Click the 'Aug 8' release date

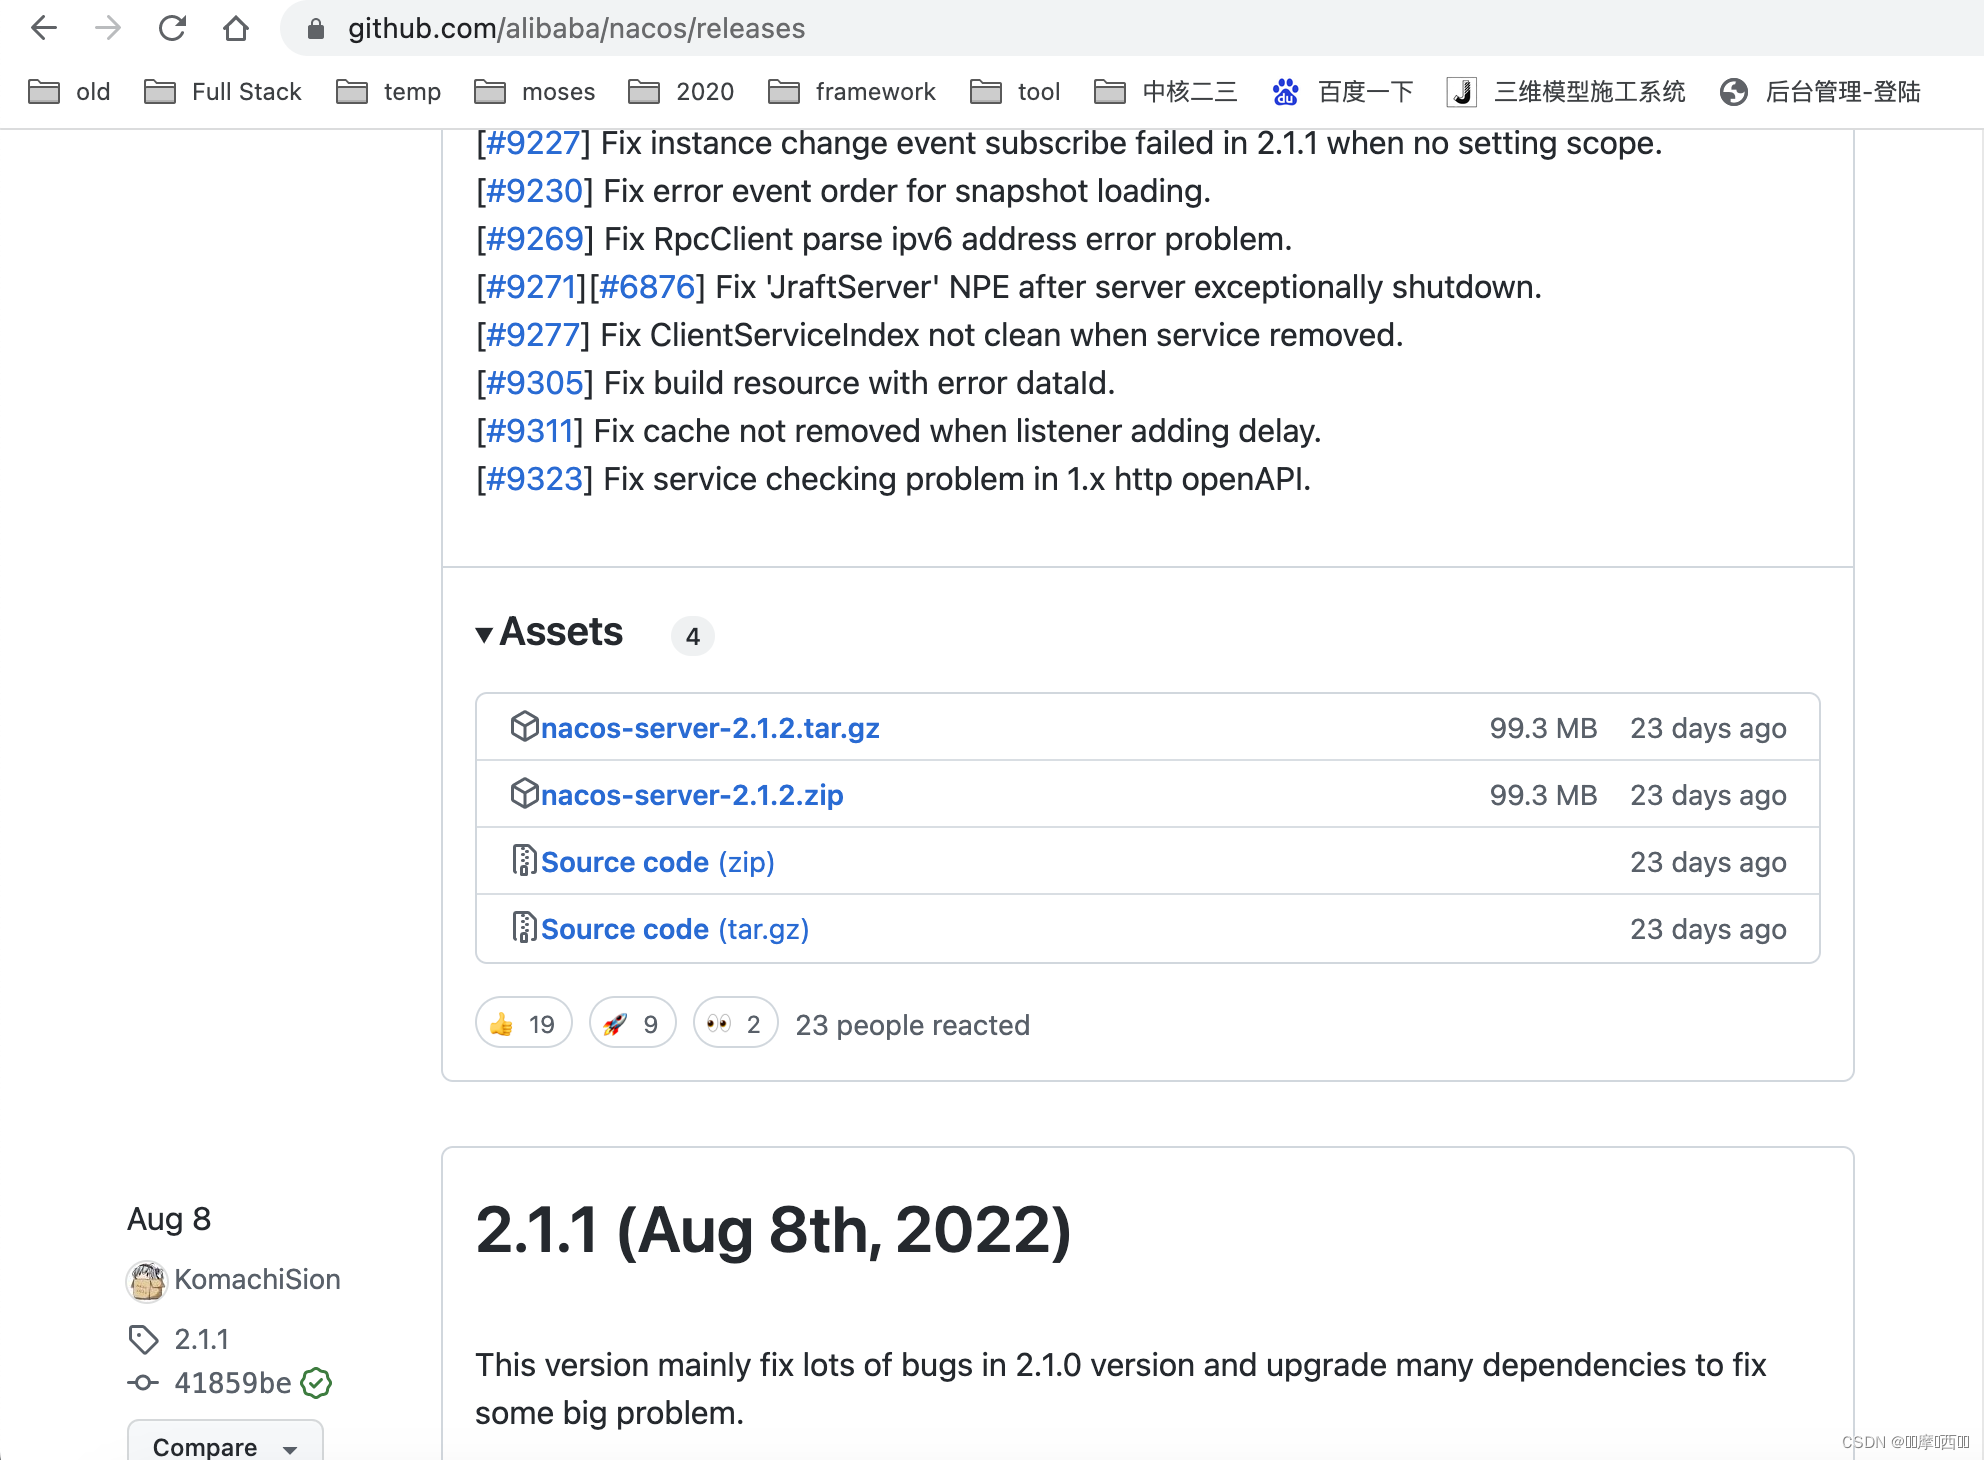click(x=169, y=1219)
